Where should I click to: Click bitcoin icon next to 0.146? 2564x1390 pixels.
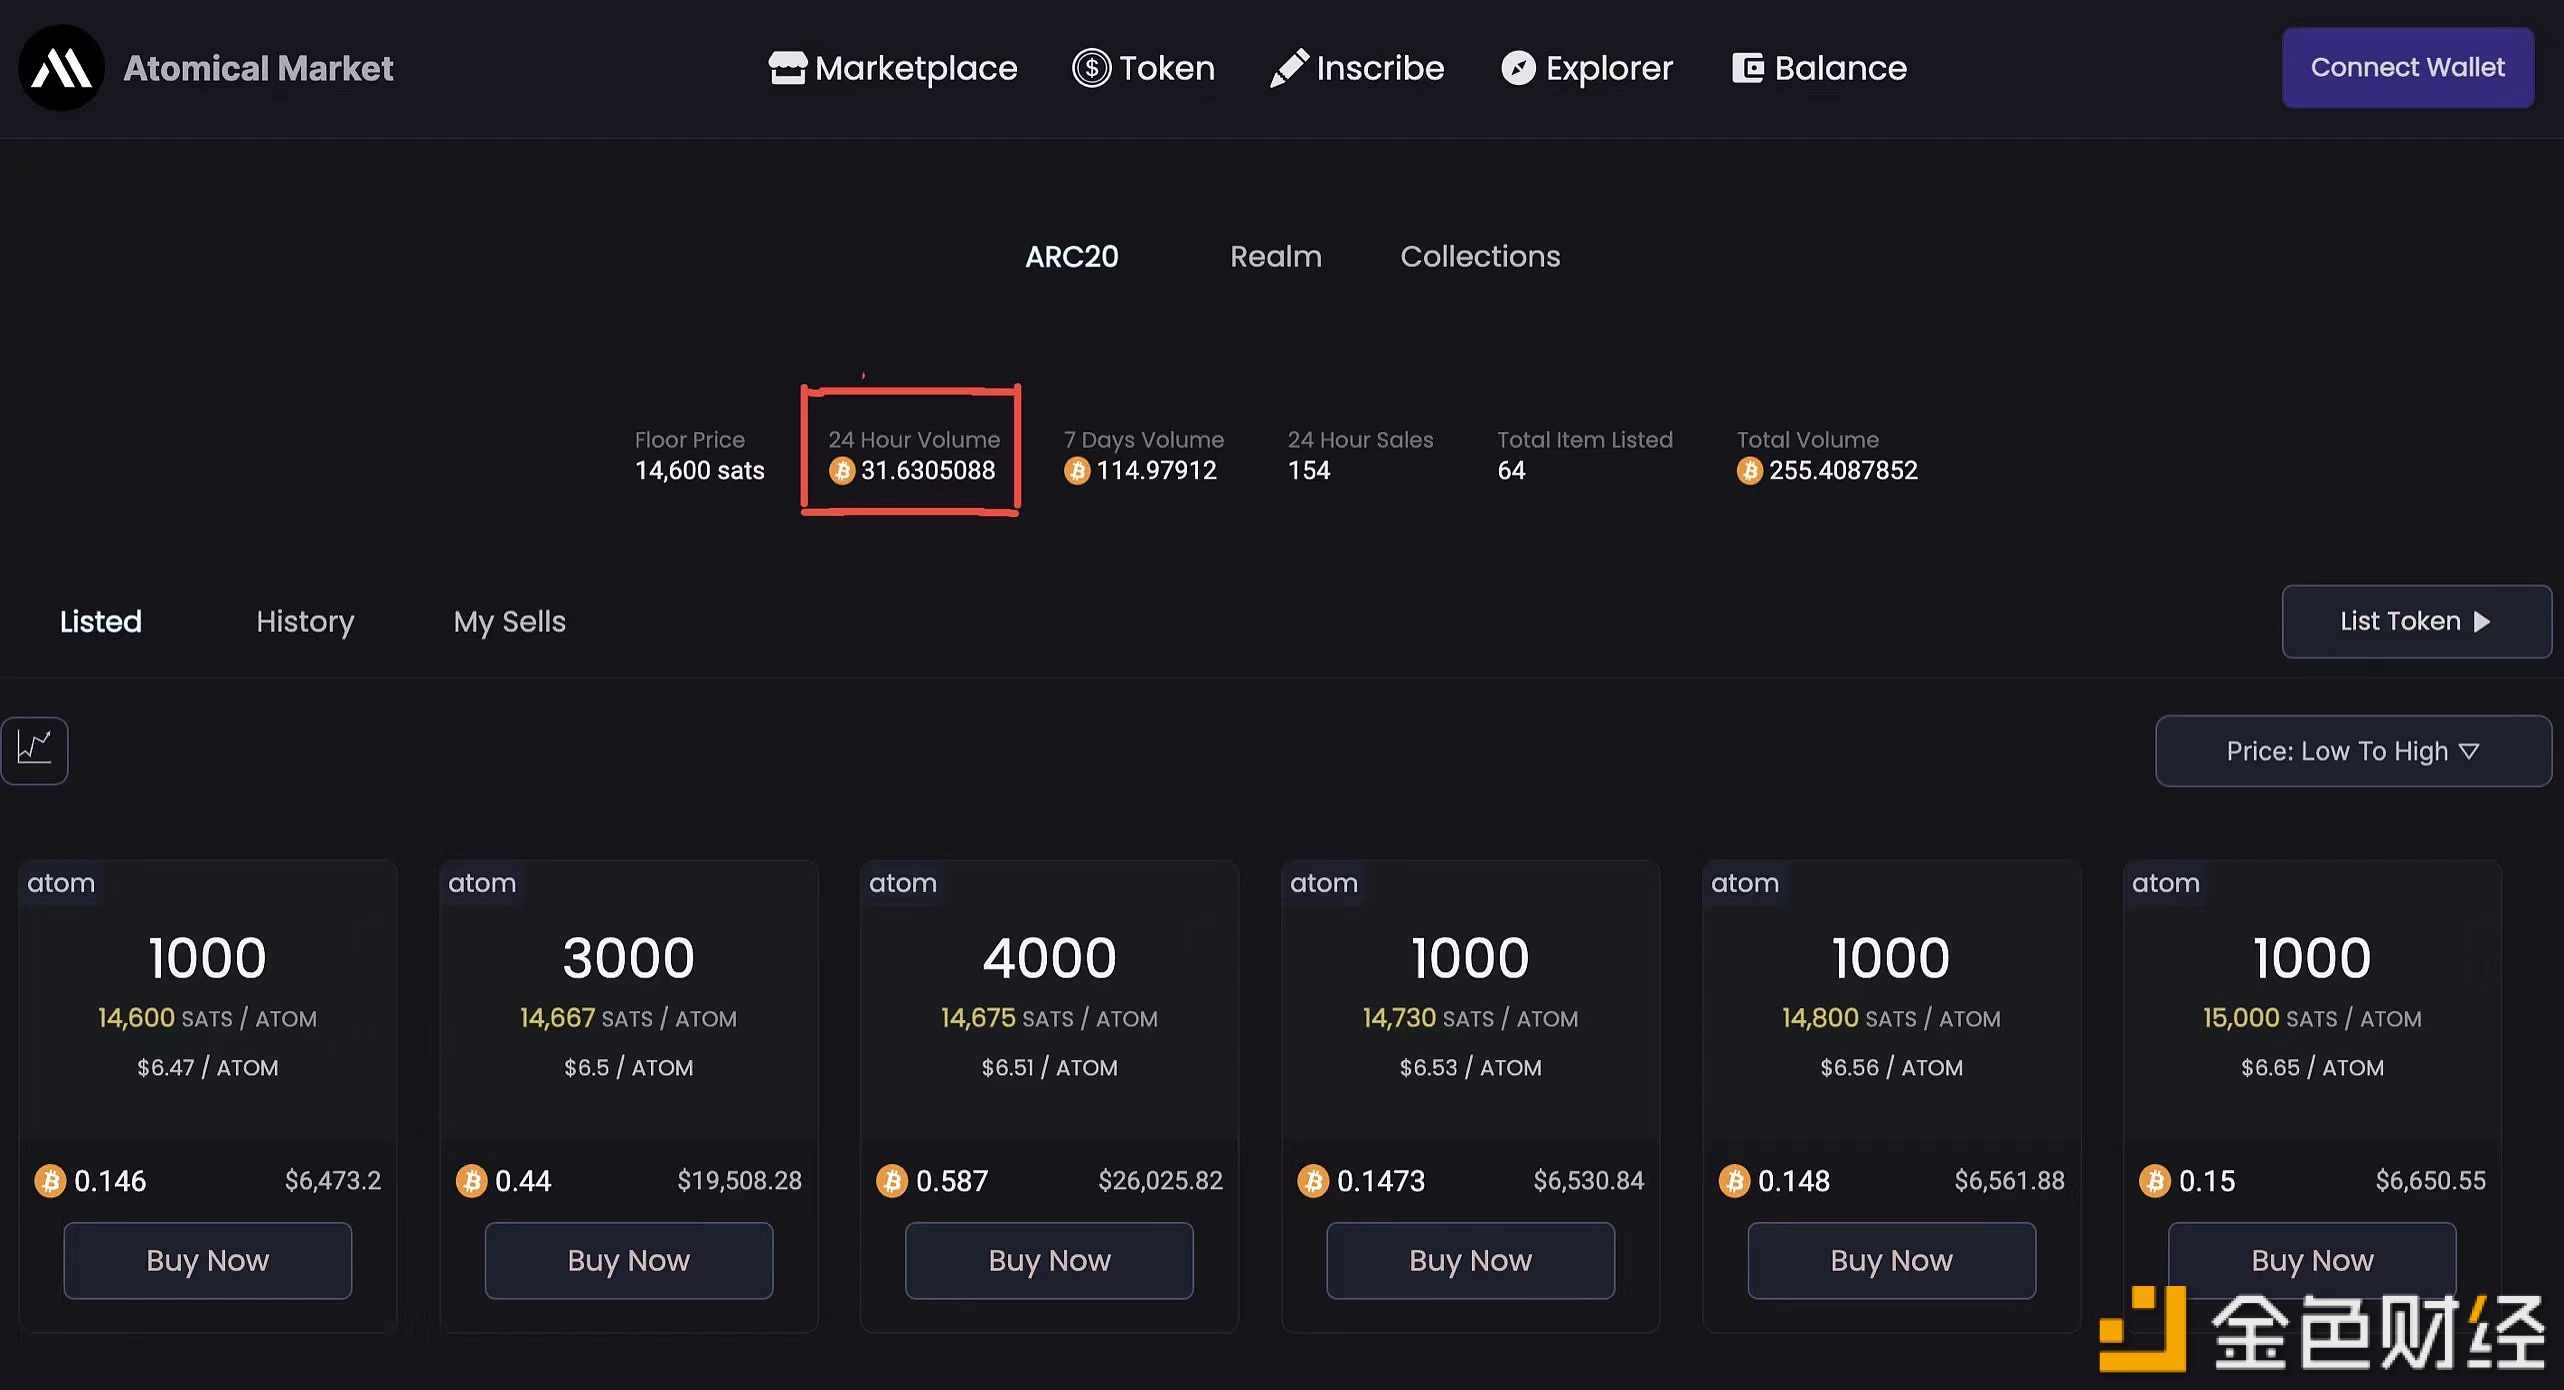click(x=50, y=1181)
